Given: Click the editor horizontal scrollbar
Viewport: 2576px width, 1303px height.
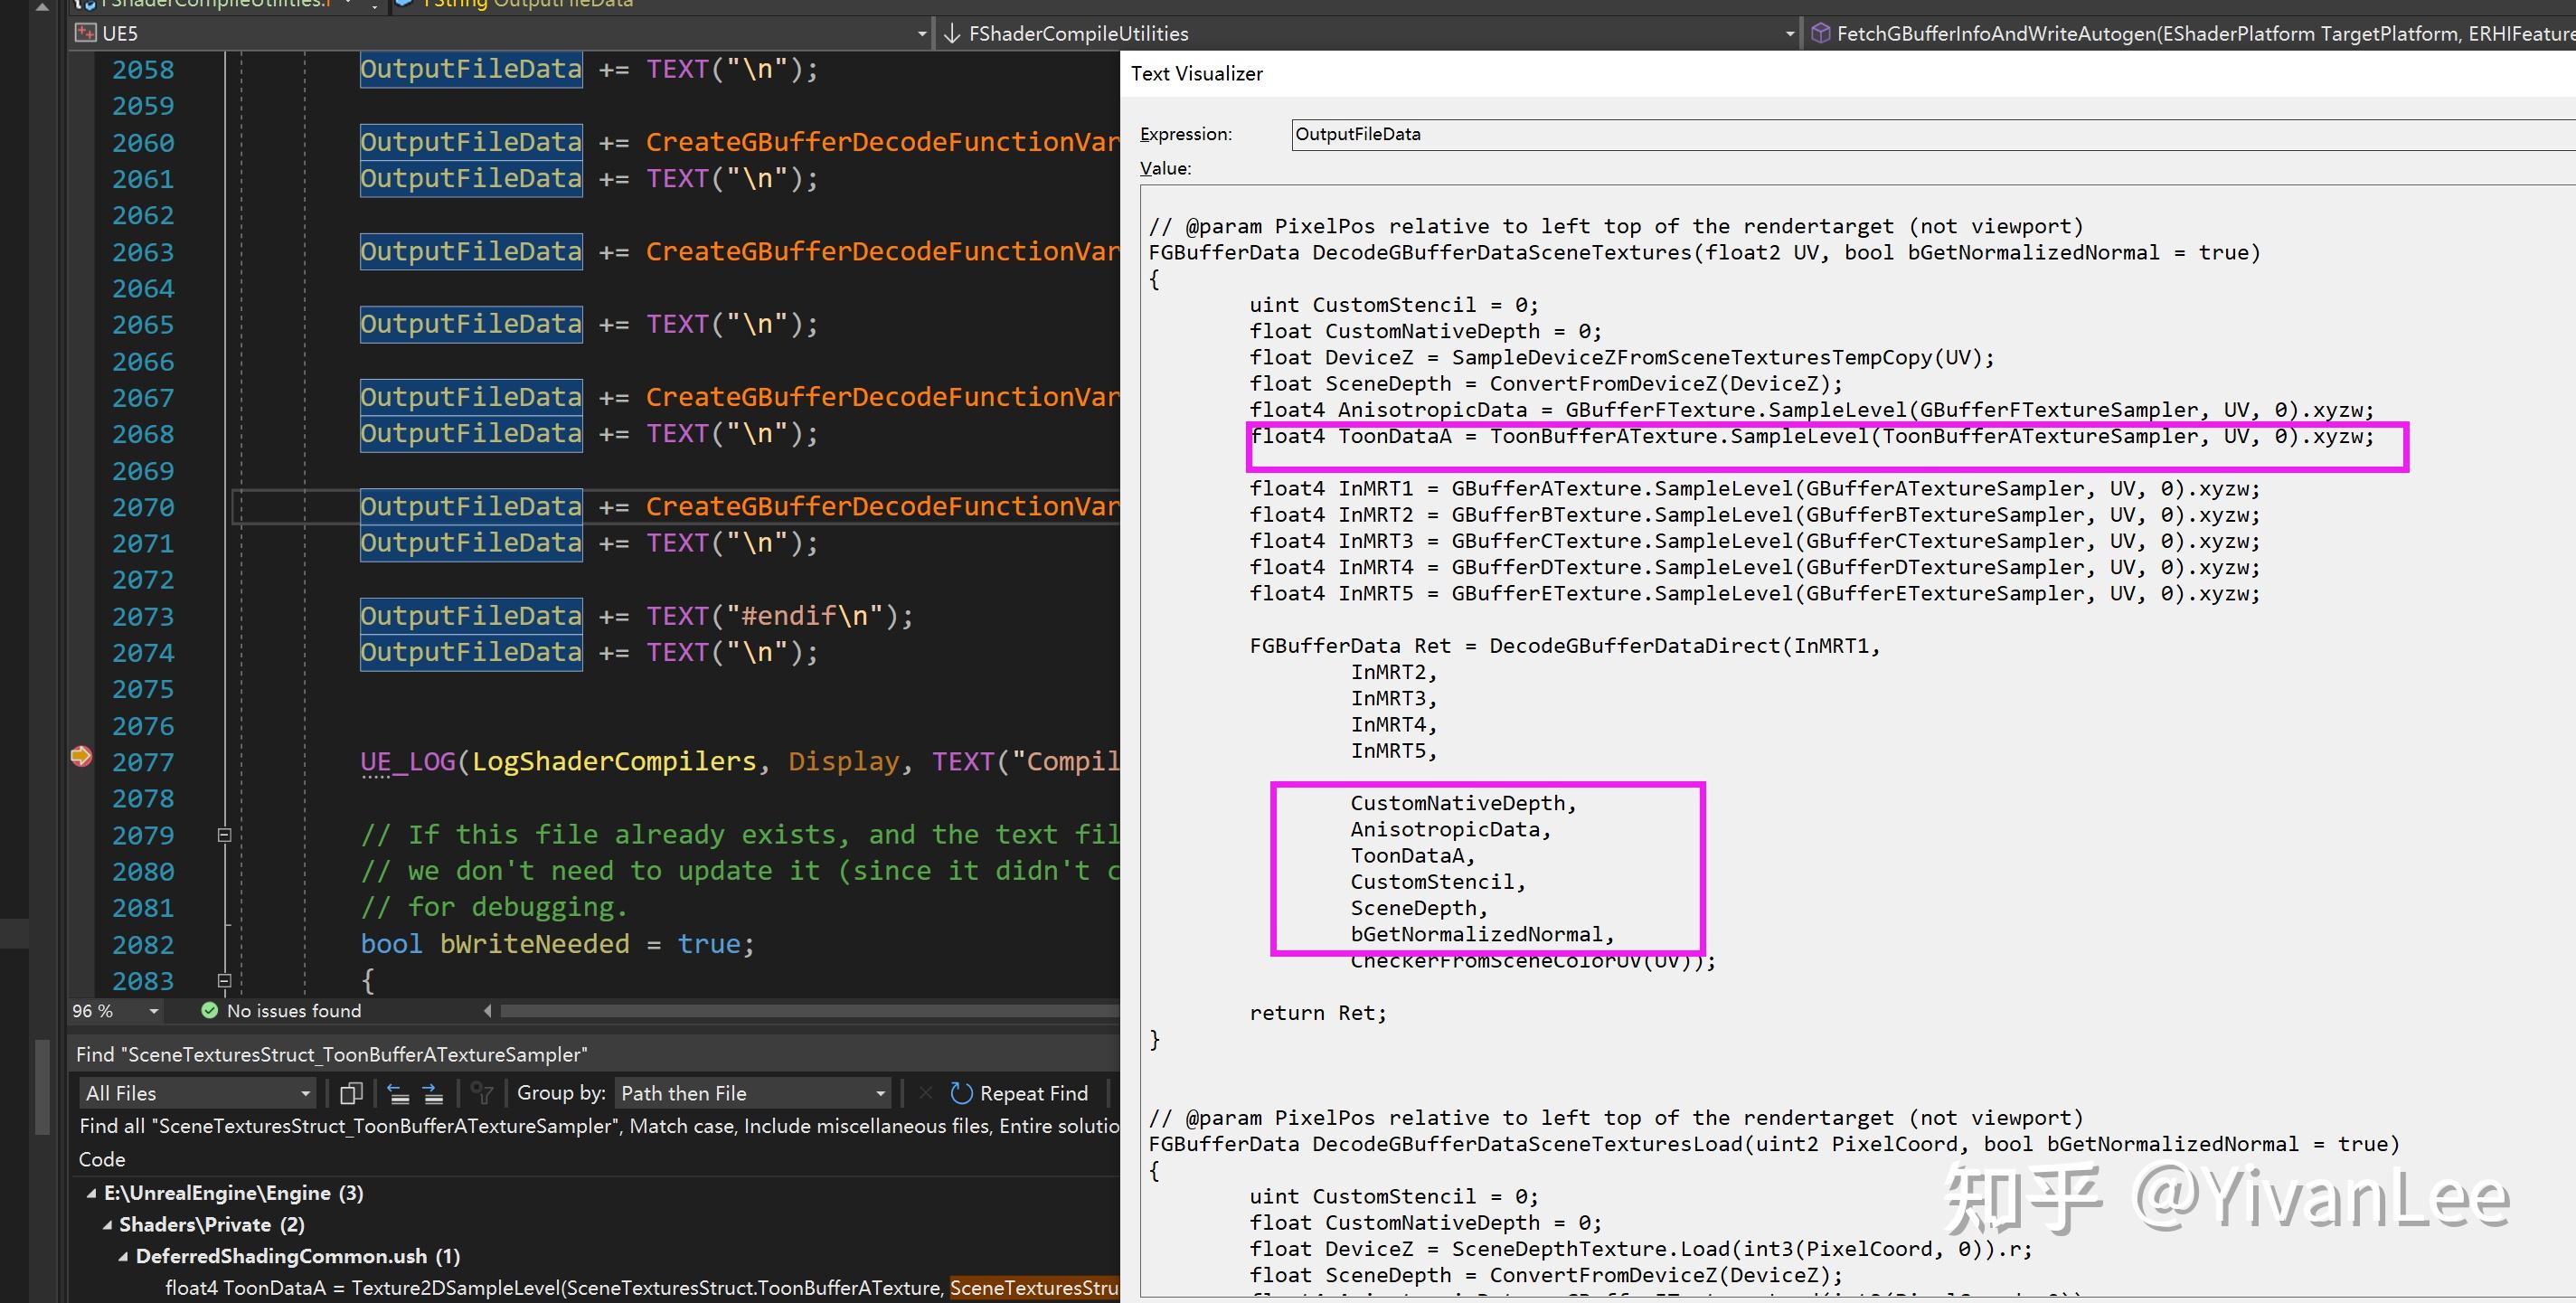Looking at the screenshot, I should [x=800, y=1011].
